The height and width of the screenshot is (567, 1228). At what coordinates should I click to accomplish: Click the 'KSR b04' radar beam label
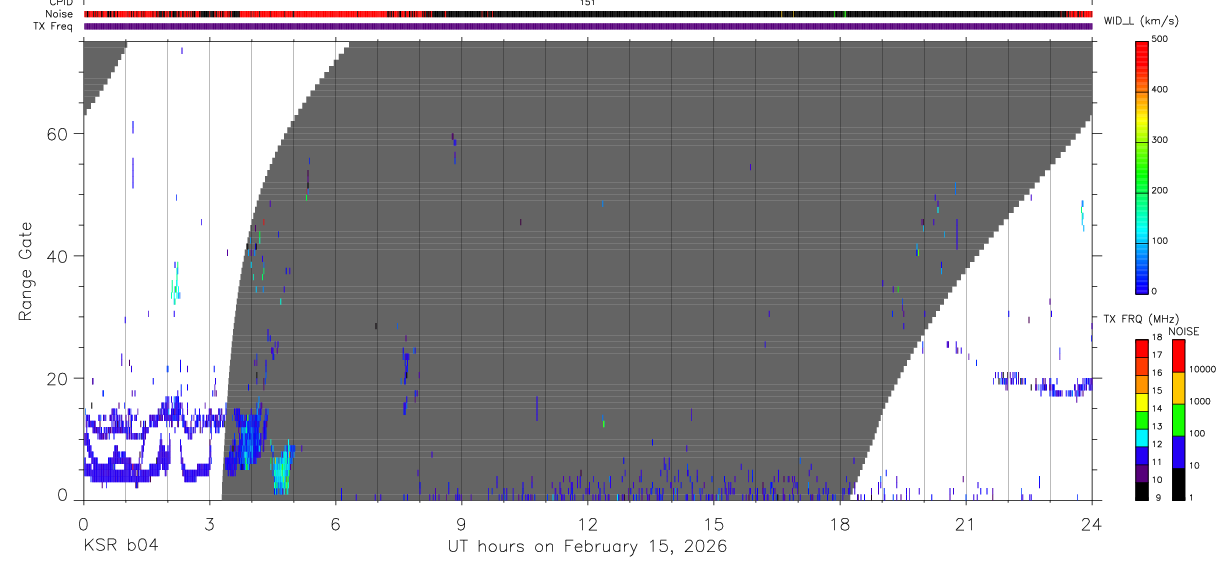(x=120, y=546)
